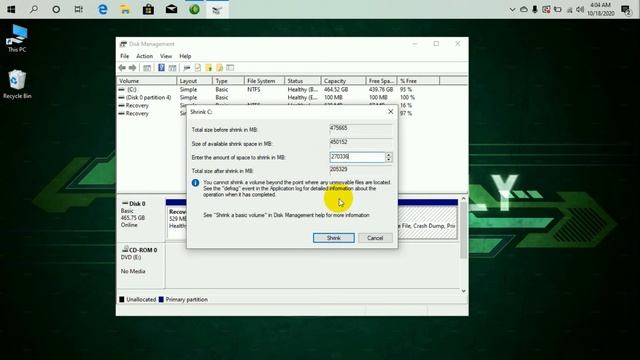Image resolution: width=640 pixels, height=360 pixels.
Task: Click the last list-view toolbar icon
Action: point(230,68)
